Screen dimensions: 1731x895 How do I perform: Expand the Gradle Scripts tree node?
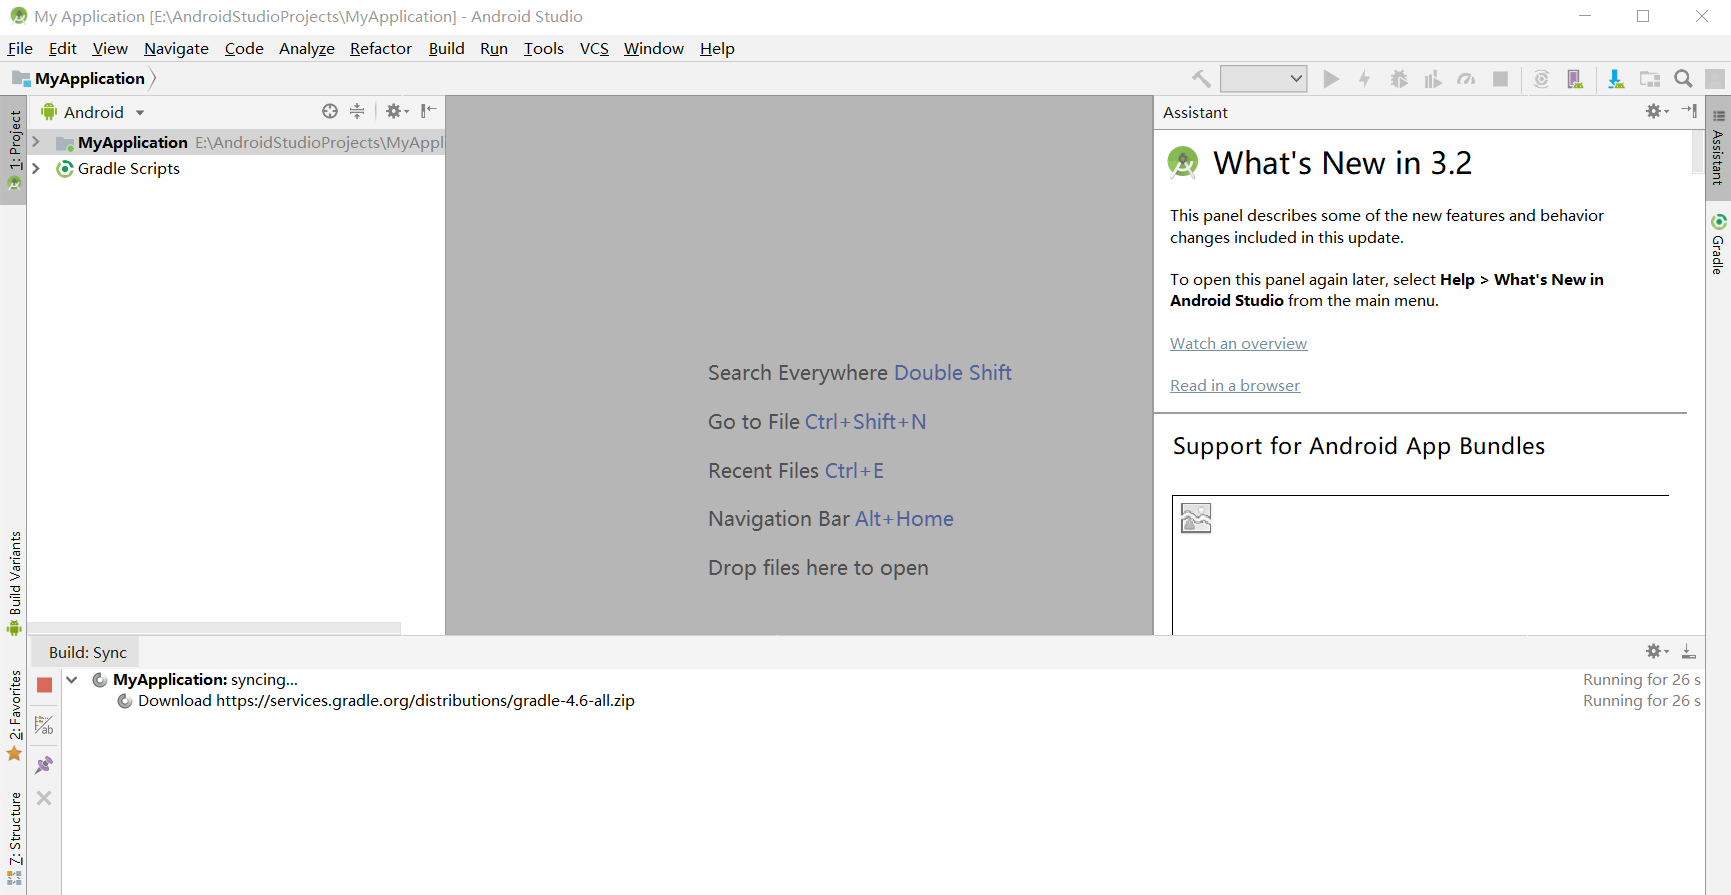click(36, 168)
